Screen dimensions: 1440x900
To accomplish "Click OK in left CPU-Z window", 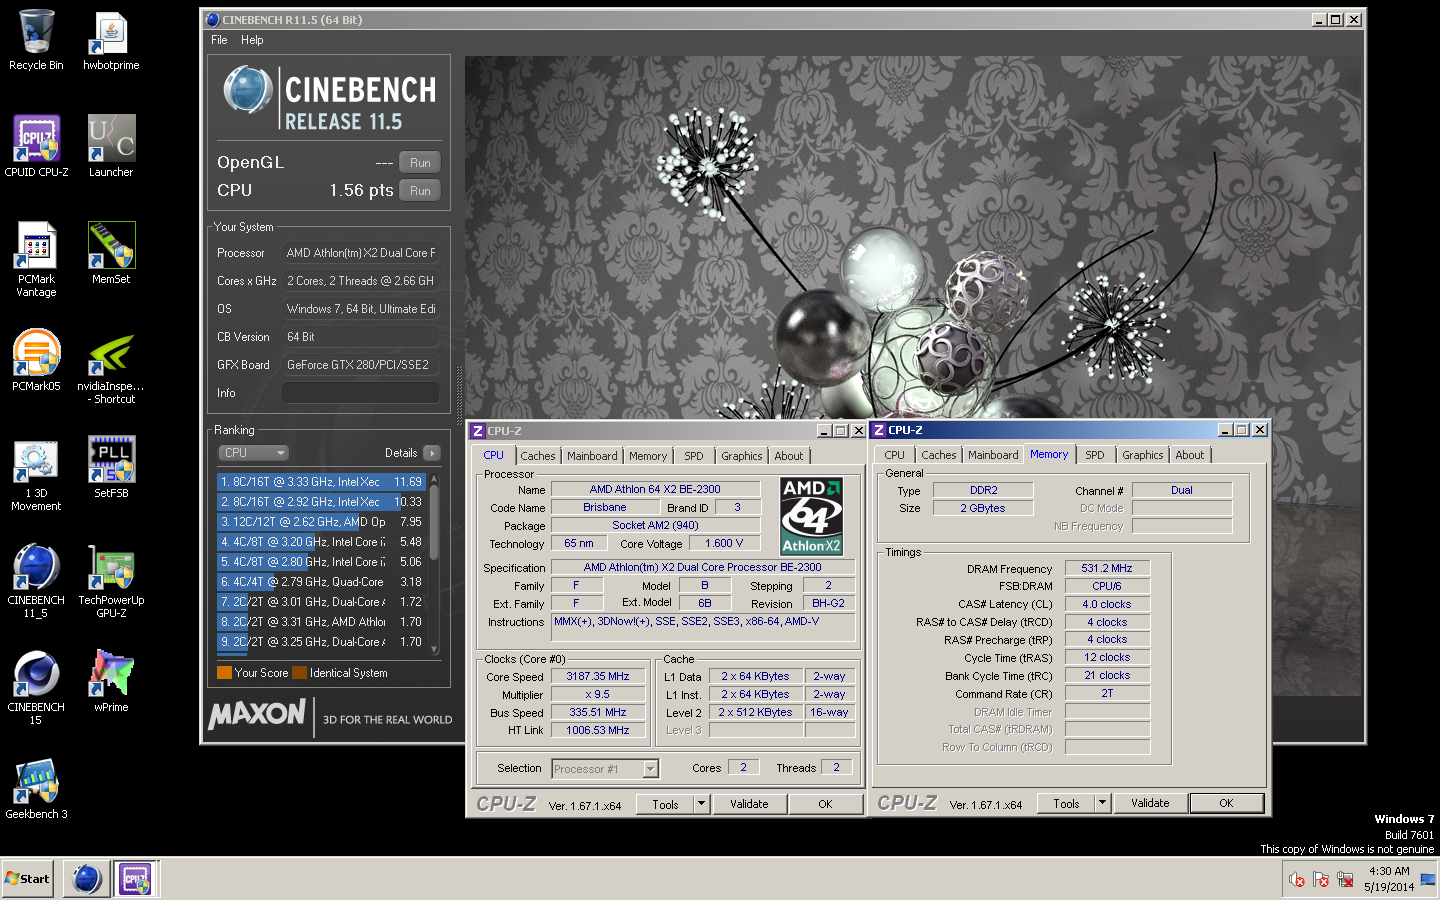I will [825, 804].
